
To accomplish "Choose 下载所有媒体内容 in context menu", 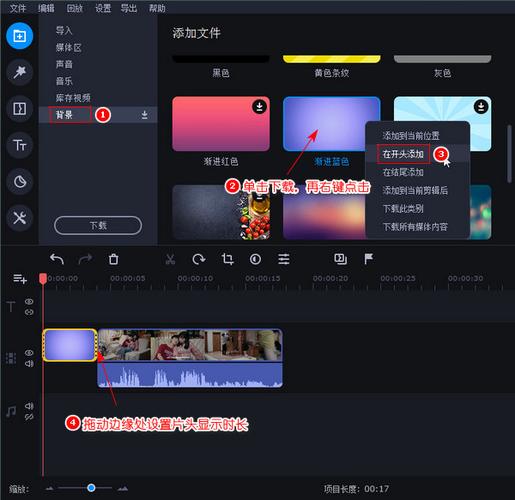I will click(x=418, y=227).
